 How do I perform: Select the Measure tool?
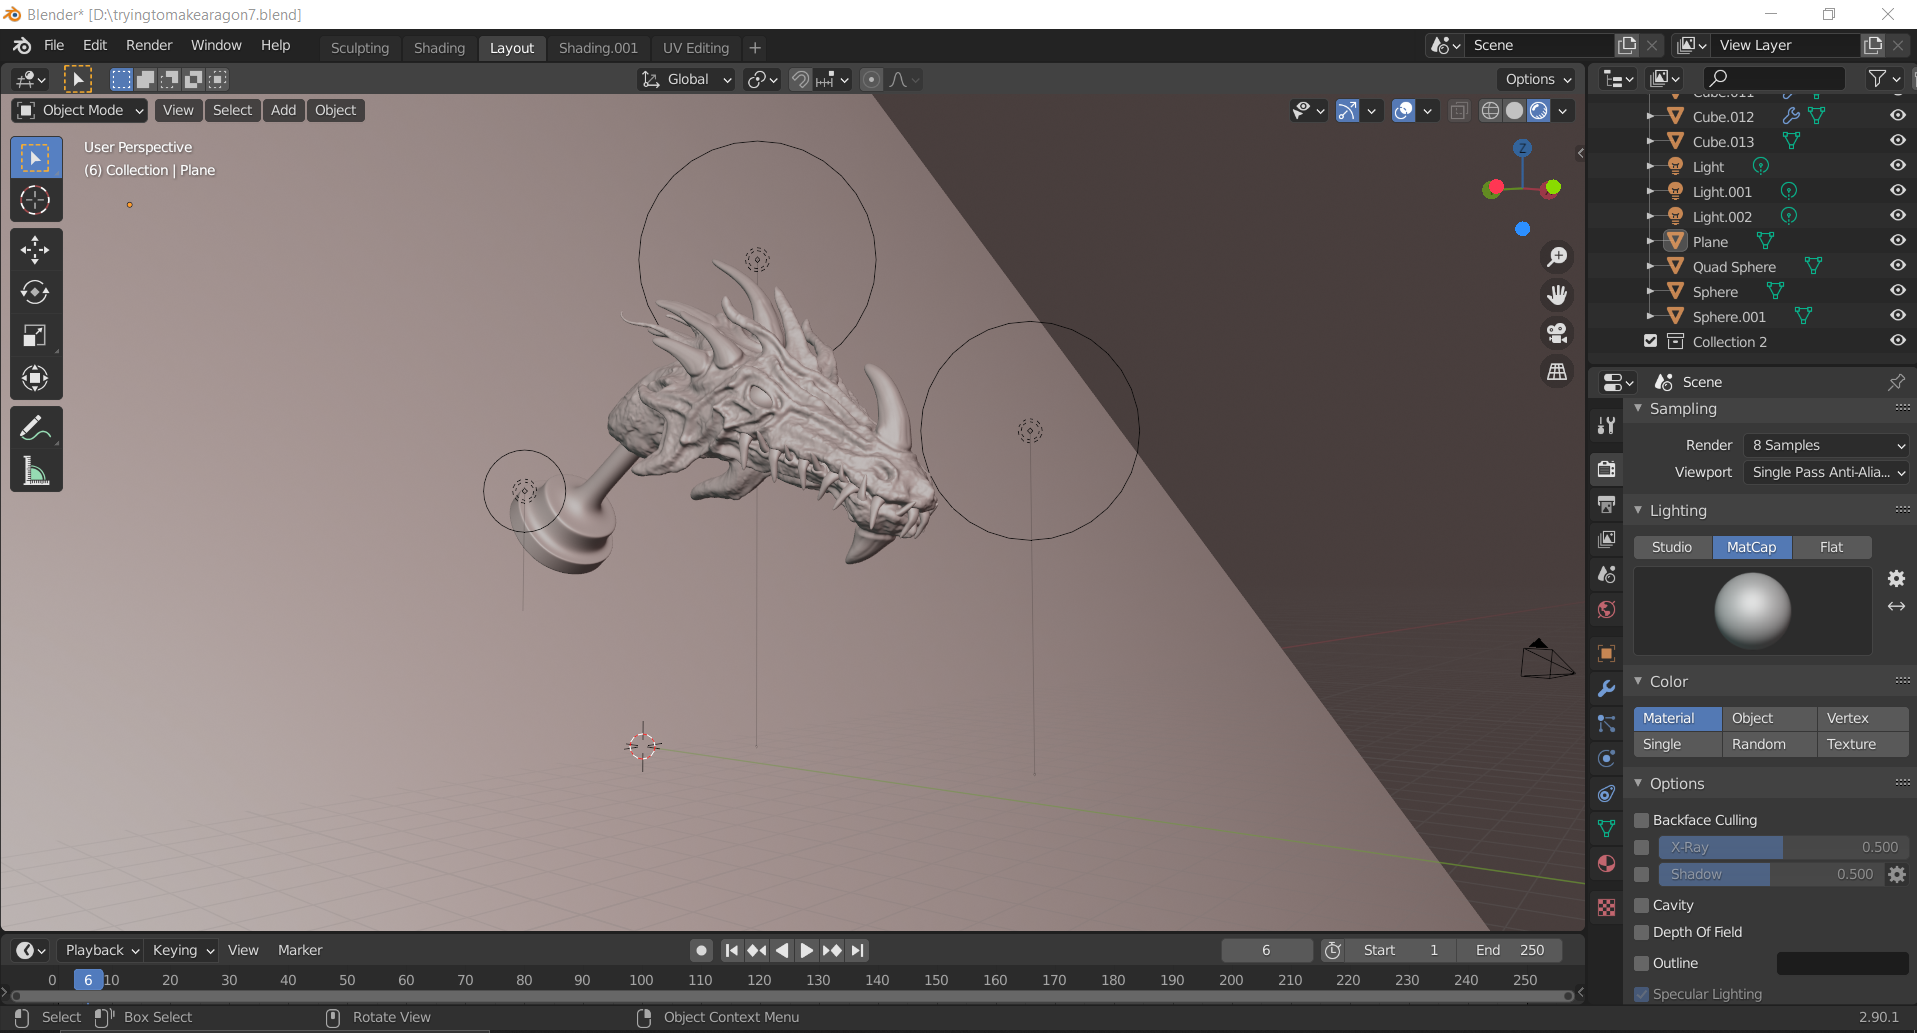coord(35,470)
